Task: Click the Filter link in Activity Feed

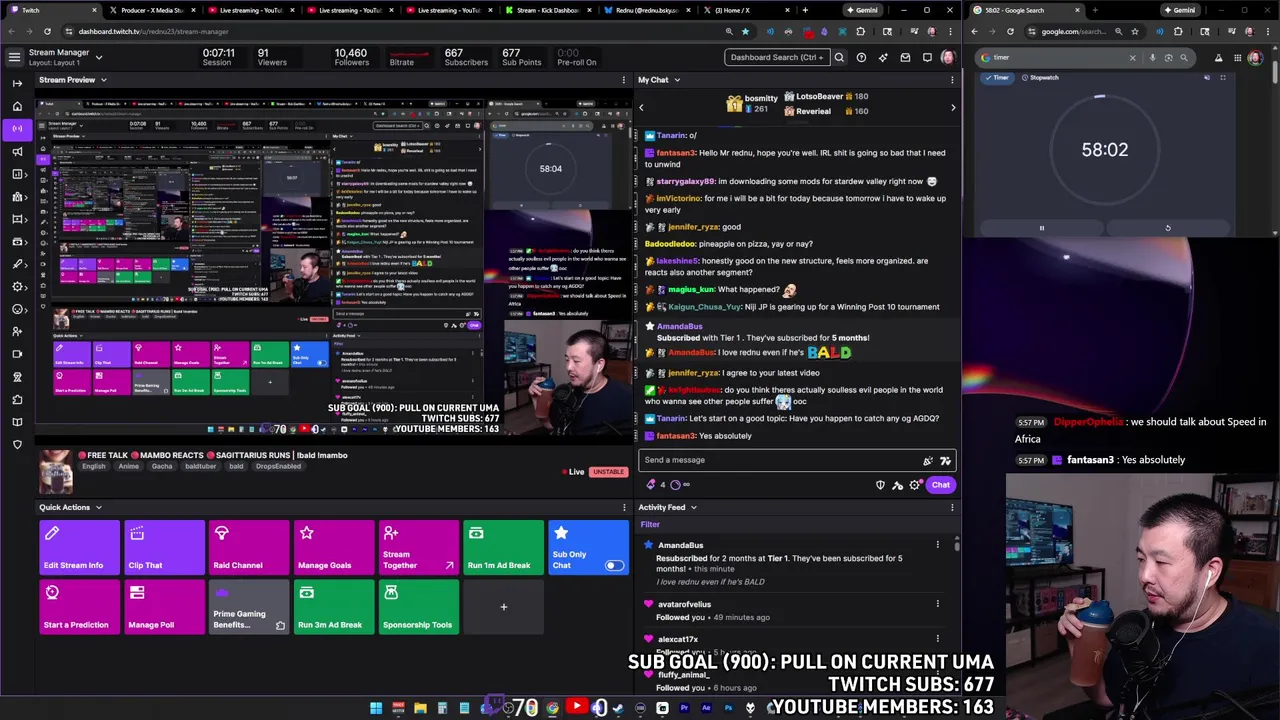Action: point(650,524)
